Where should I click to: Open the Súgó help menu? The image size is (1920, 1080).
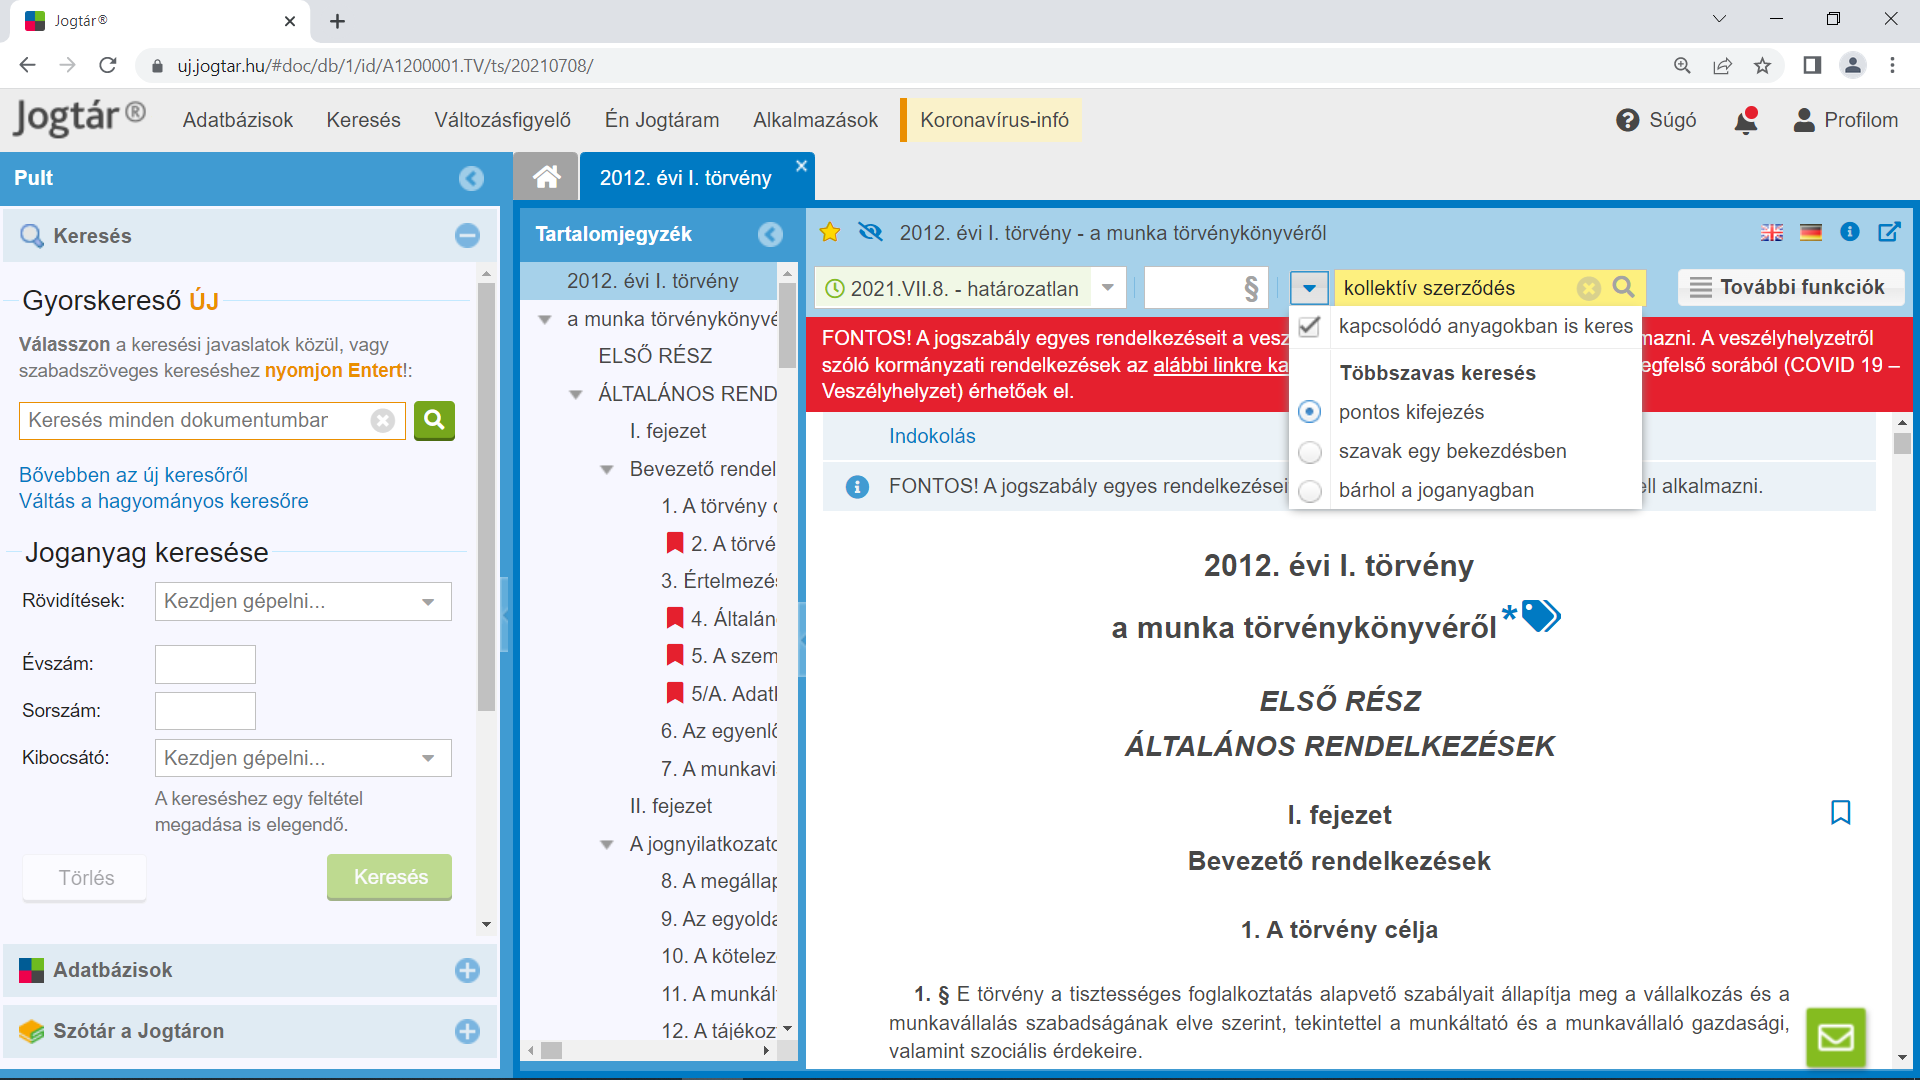pos(1656,120)
